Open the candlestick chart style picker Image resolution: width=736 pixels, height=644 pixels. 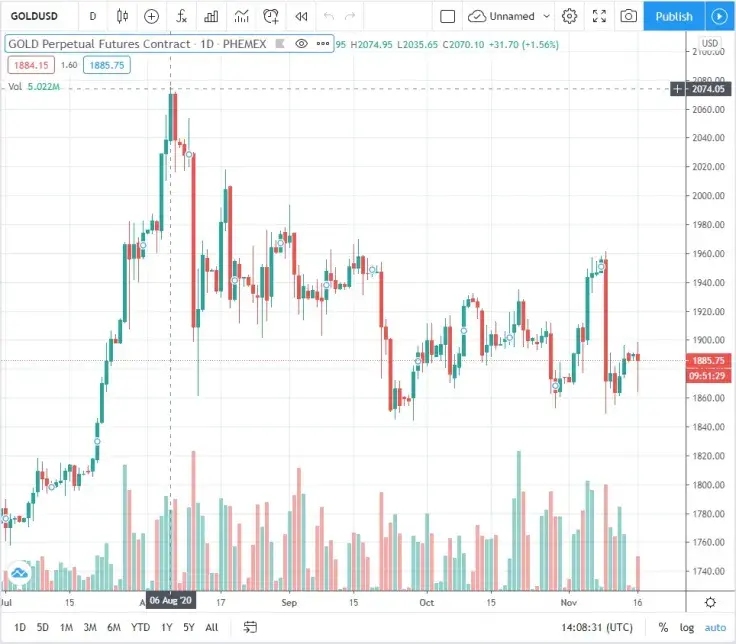click(122, 16)
